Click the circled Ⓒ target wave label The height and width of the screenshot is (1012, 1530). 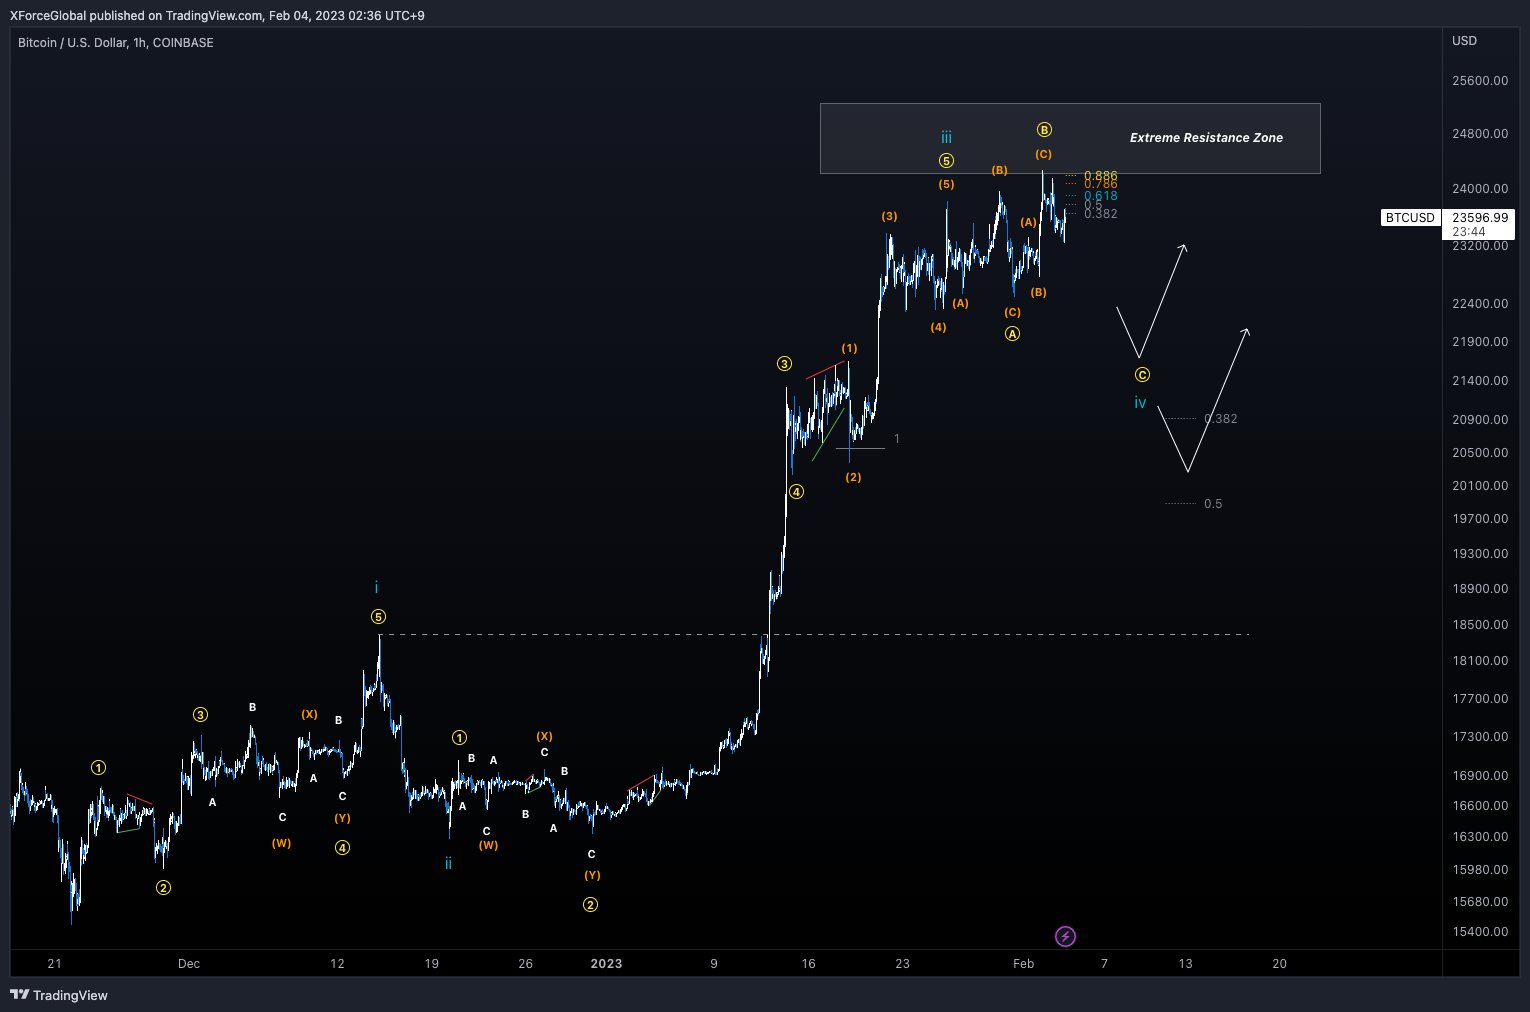point(1142,374)
